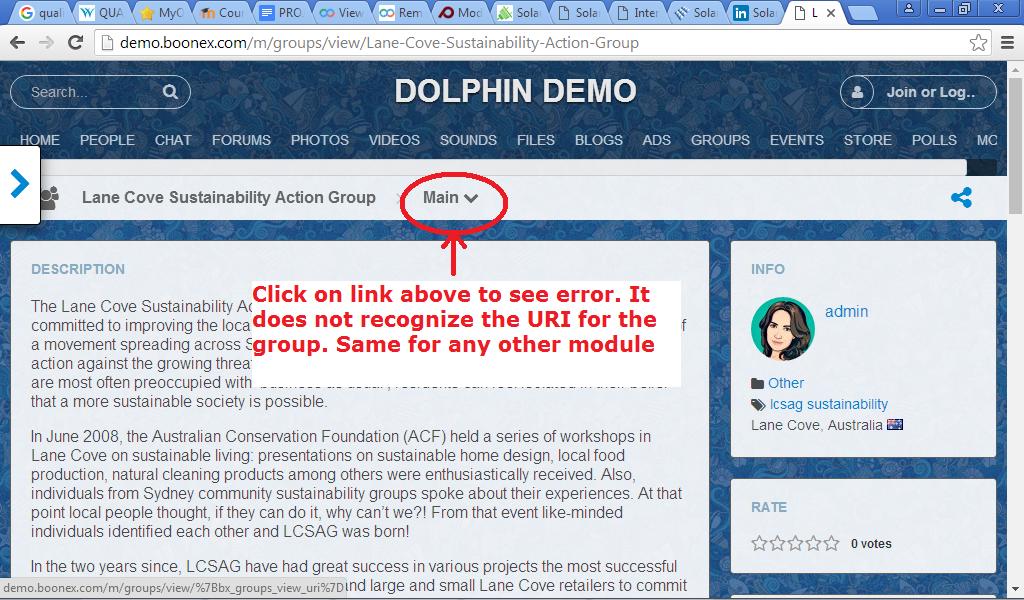Open the FORUMS menu item
The height and width of the screenshot is (600, 1024).
[241, 140]
